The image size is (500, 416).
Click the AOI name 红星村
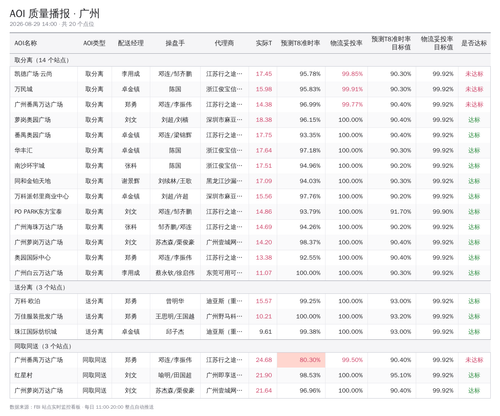click(x=23, y=375)
